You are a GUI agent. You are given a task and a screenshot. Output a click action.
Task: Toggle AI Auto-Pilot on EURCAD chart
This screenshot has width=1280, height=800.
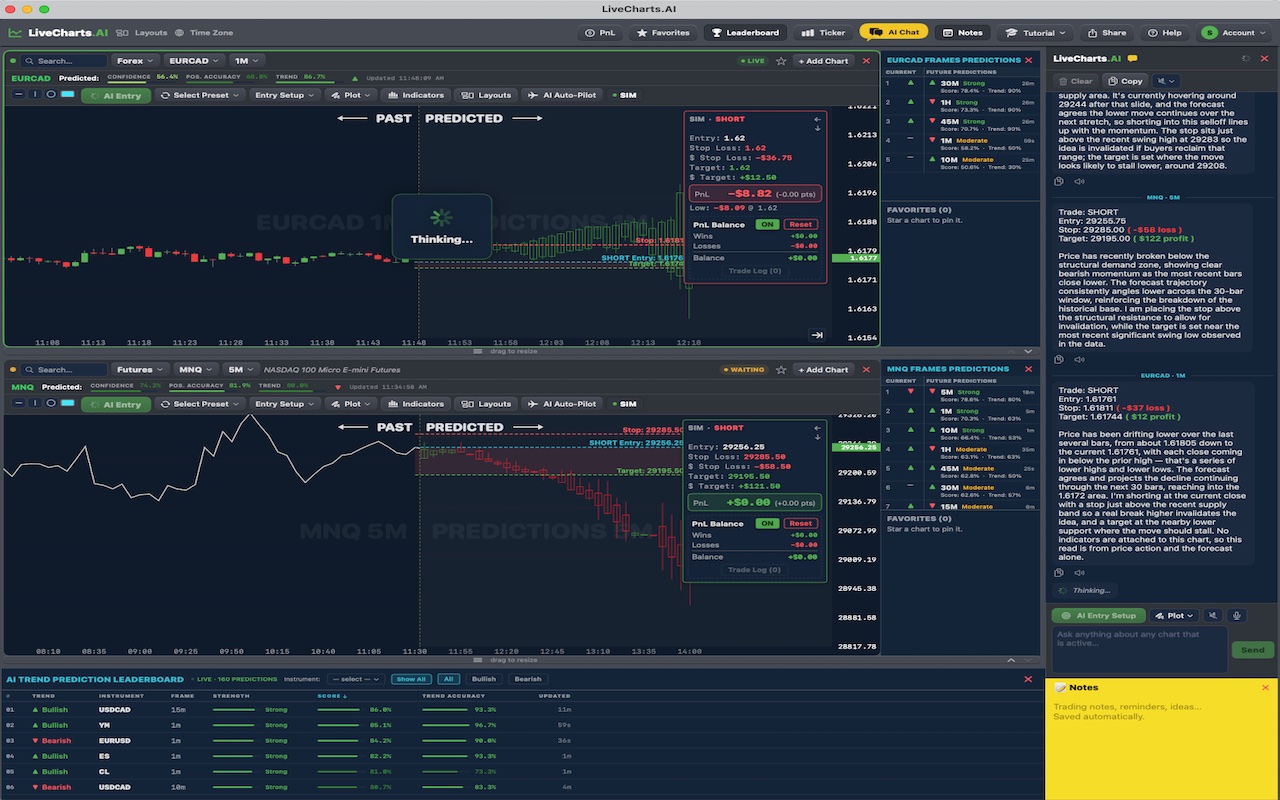562,95
